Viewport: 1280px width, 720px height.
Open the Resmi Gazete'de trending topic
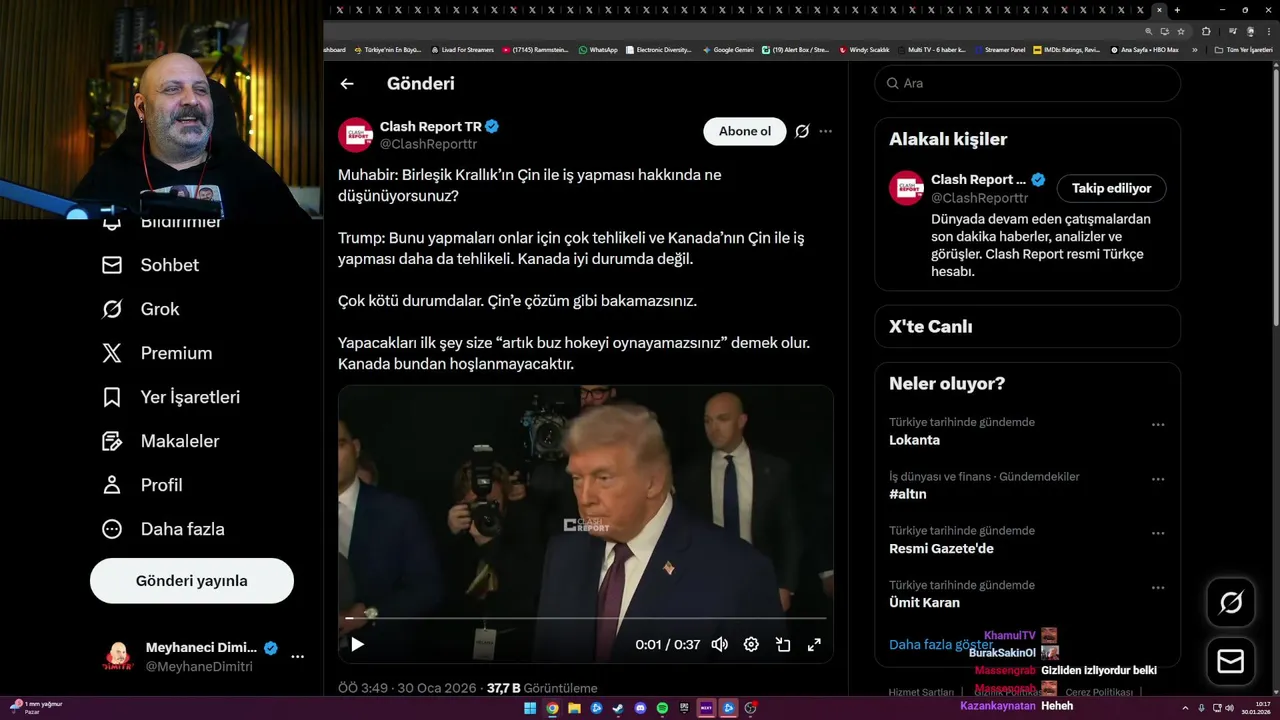pyautogui.click(x=941, y=548)
